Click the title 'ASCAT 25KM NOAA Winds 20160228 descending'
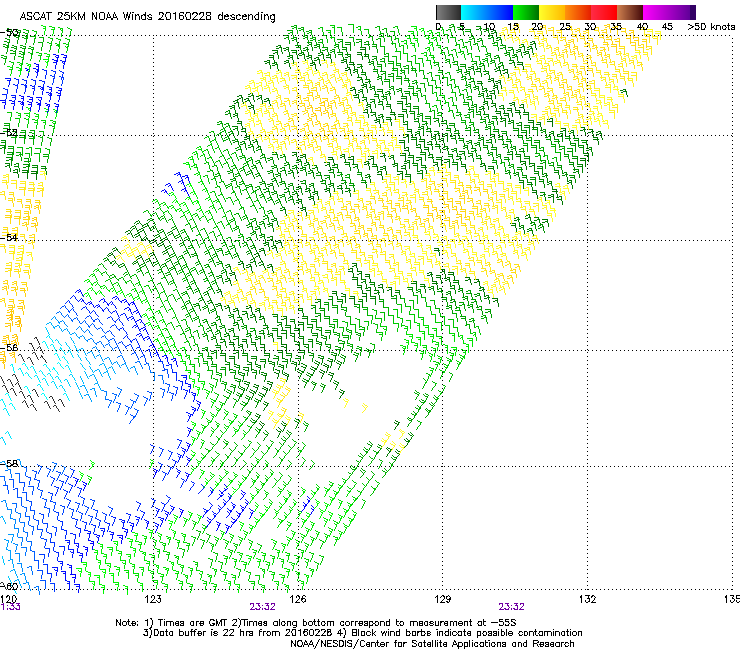Image resolution: width=740 pixels, height=650 pixels. 147,17
